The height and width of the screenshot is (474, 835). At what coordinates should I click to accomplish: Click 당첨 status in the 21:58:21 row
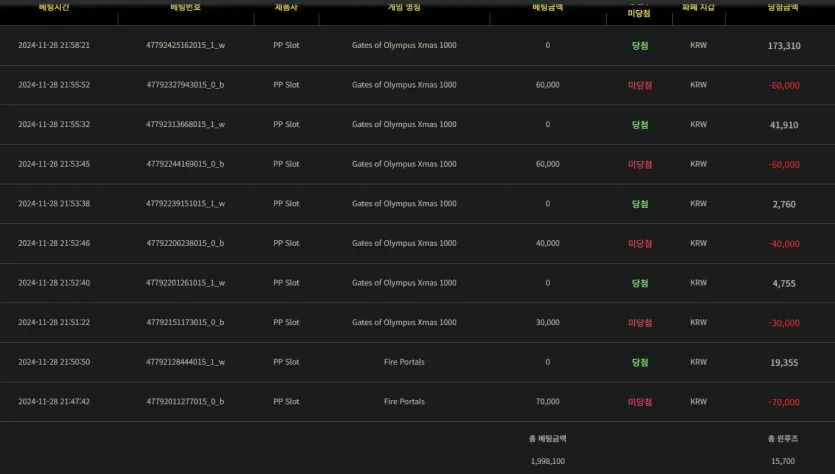640,46
